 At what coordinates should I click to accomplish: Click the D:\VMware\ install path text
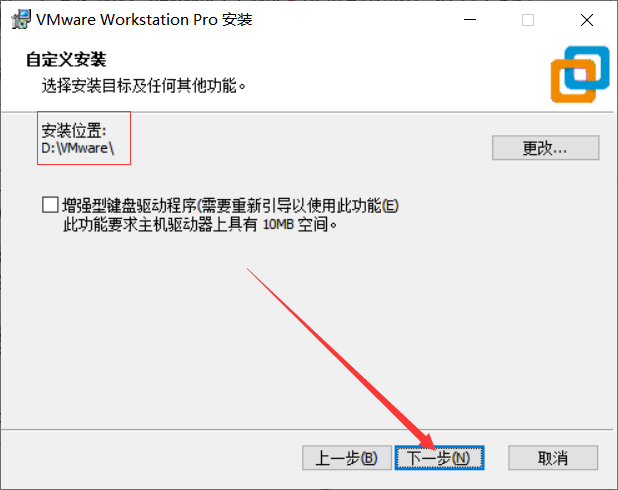click(x=78, y=148)
